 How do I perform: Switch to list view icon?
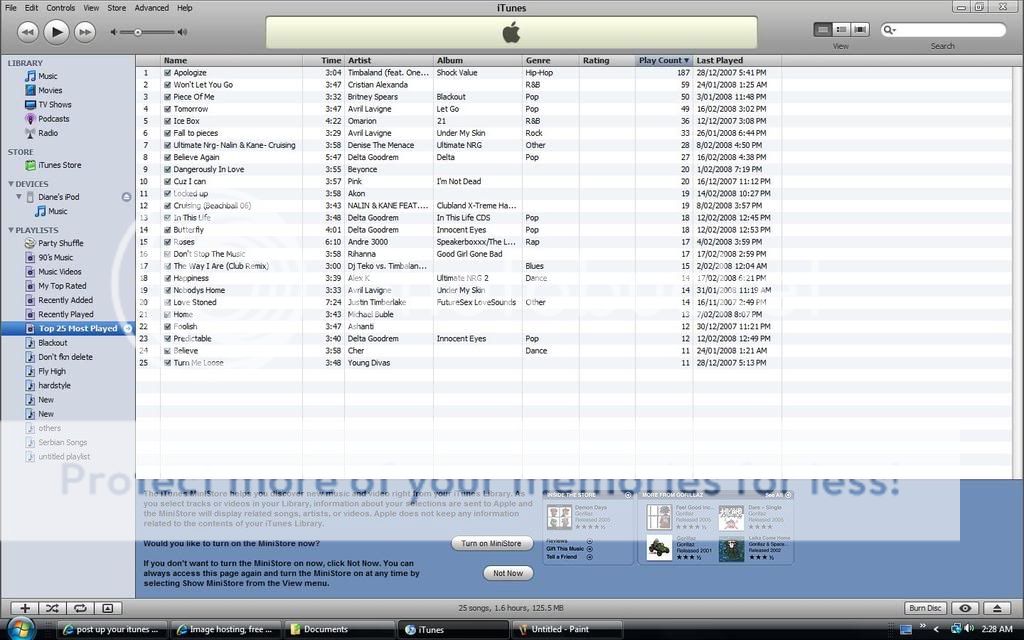pyautogui.click(x=823, y=29)
